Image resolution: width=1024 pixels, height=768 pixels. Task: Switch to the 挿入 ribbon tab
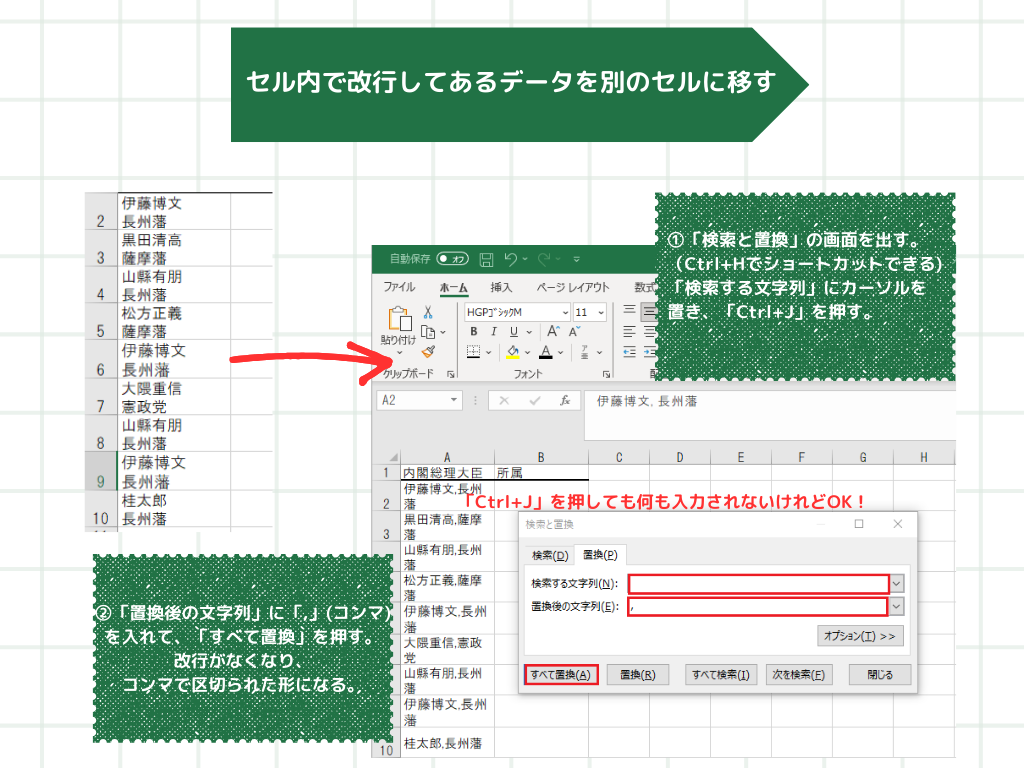coord(500,287)
